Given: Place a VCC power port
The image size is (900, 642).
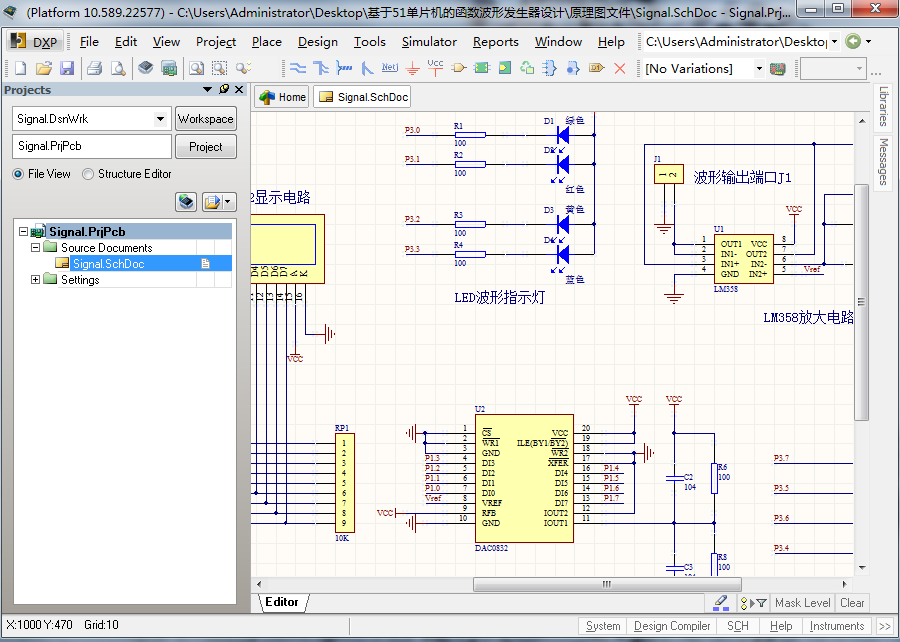Looking at the screenshot, I should coord(435,68).
